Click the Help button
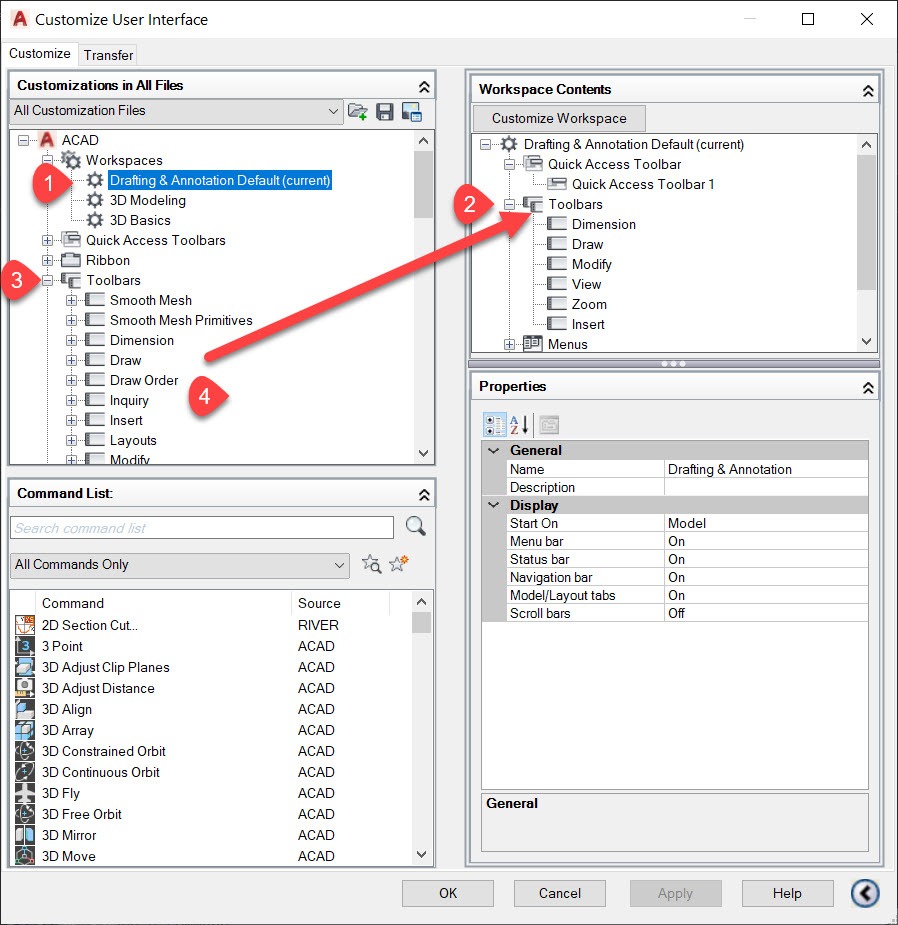This screenshot has height=925, width=898. pos(787,893)
